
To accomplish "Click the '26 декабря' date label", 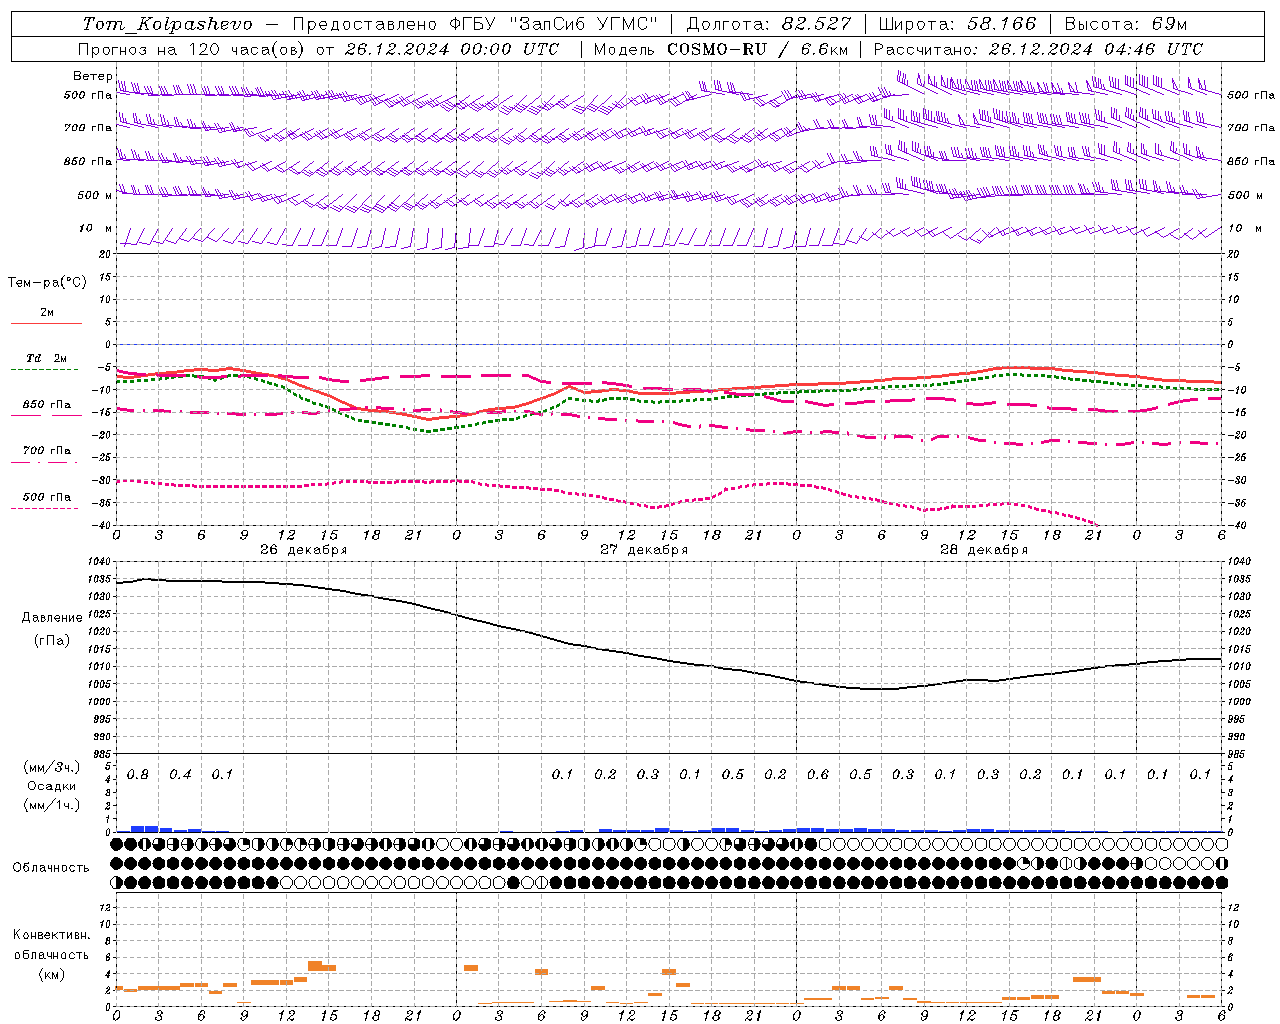I will tap(304, 550).
